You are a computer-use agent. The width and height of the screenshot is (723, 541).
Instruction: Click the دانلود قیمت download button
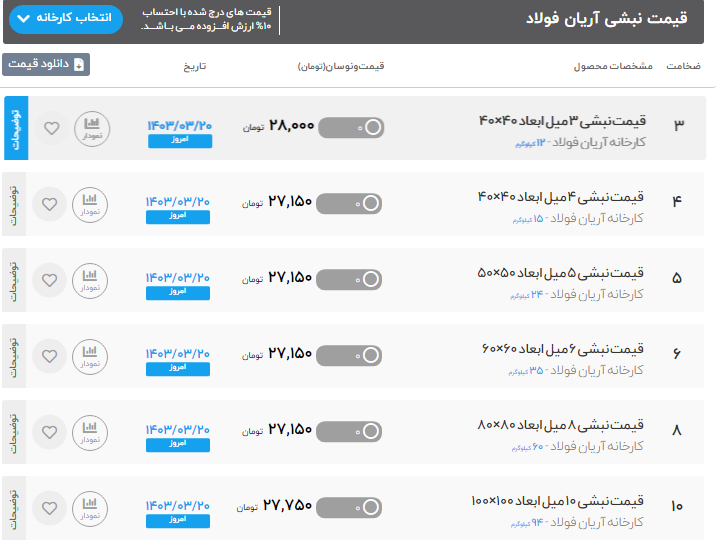tap(46, 64)
